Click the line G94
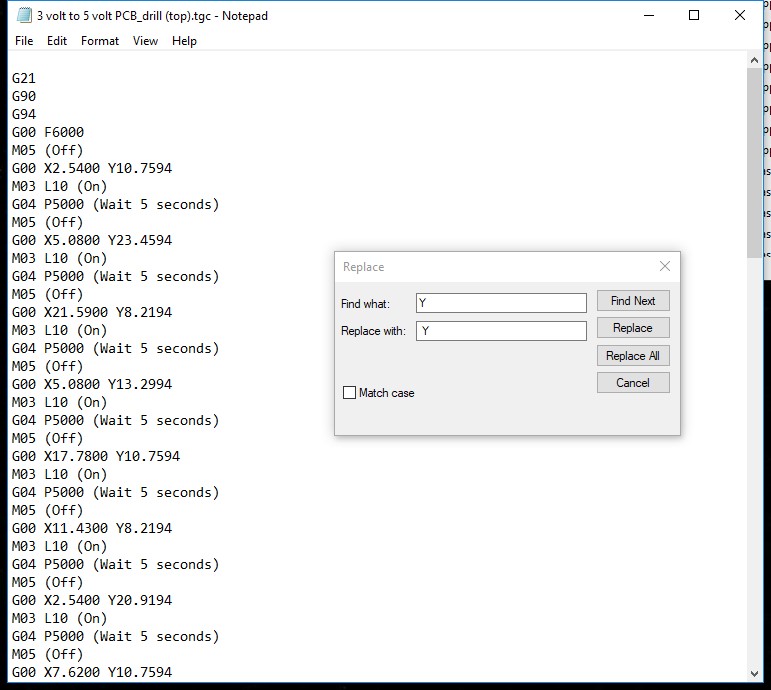 click(24, 114)
